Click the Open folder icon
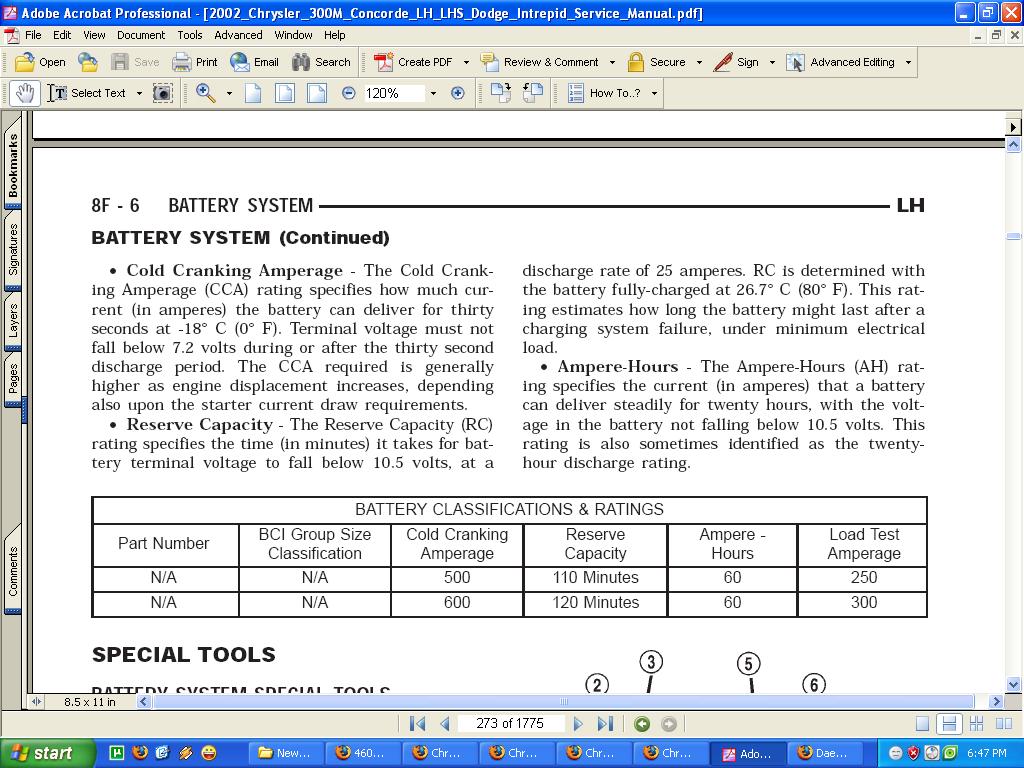The image size is (1024, 768). [x=25, y=62]
